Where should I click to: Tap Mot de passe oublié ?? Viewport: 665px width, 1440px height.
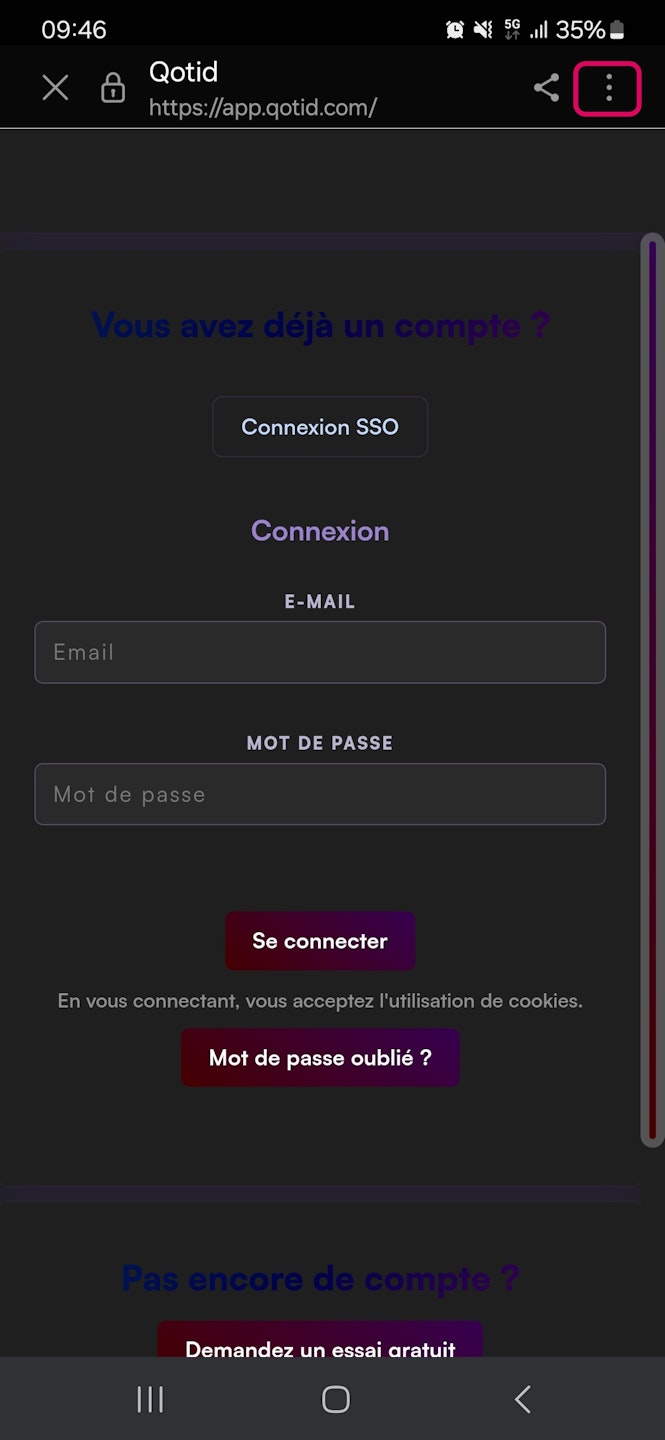(320, 1057)
